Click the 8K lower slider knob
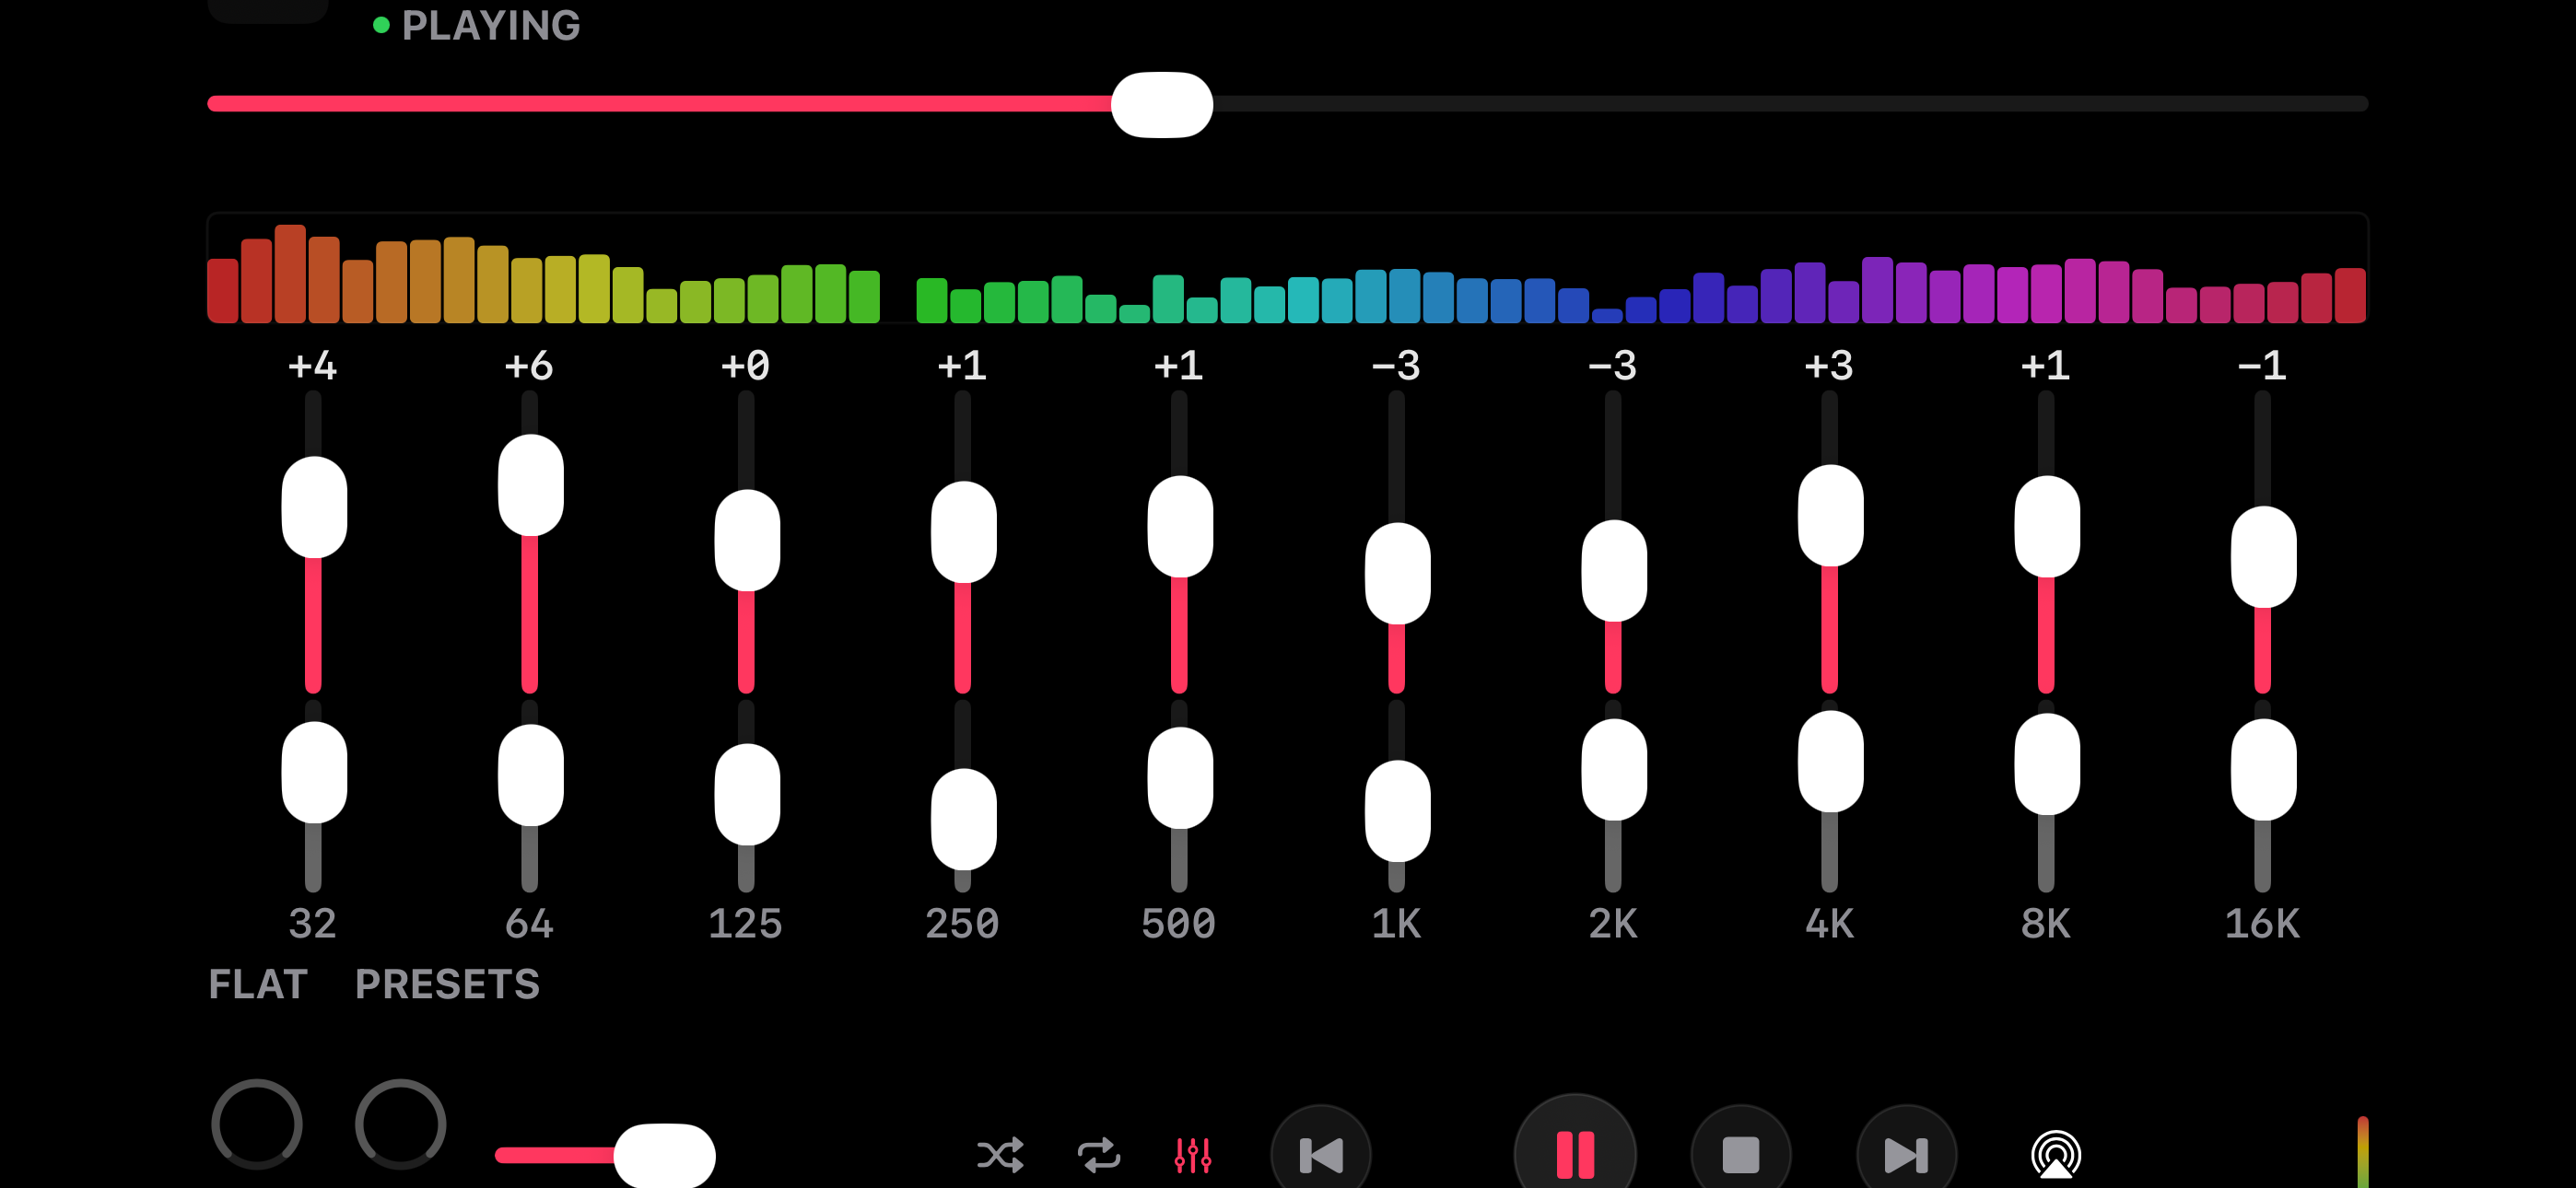The image size is (2576, 1188). tap(2046, 764)
